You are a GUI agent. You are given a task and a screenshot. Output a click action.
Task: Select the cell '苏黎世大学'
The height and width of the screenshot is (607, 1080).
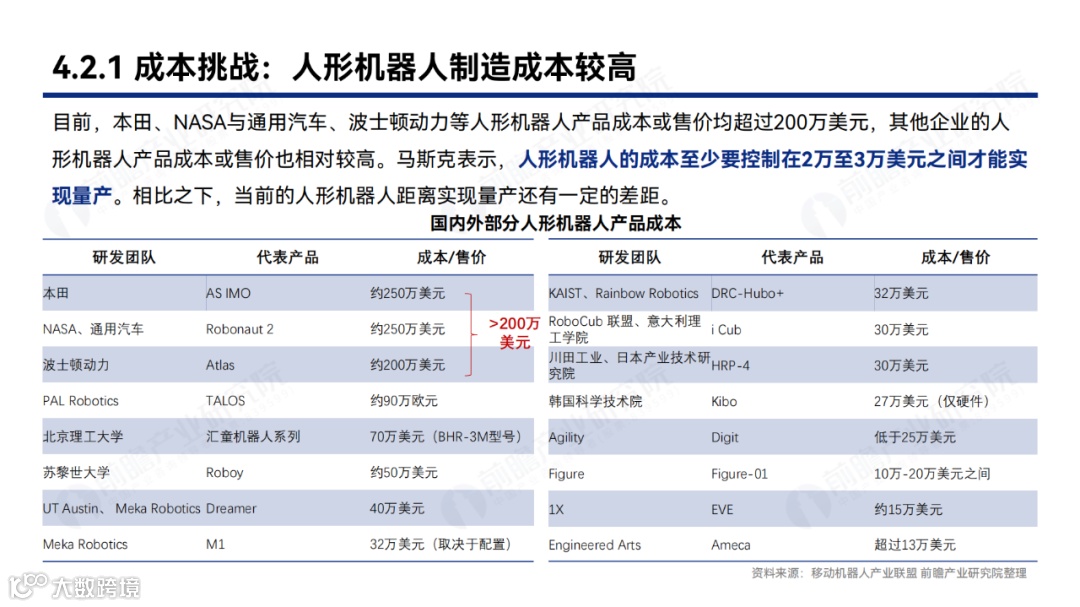pyautogui.click(x=76, y=473)
